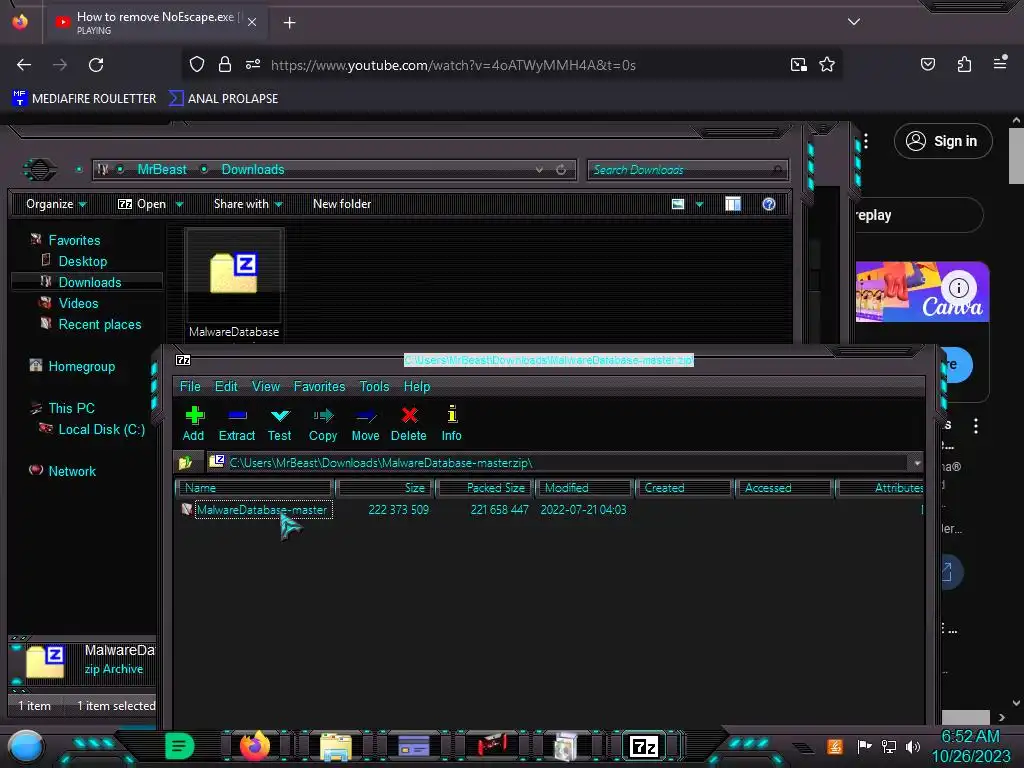1024x768 pixels.
Task: Sort the 7-Zip list by the Name column
Action: coord(255,488)
